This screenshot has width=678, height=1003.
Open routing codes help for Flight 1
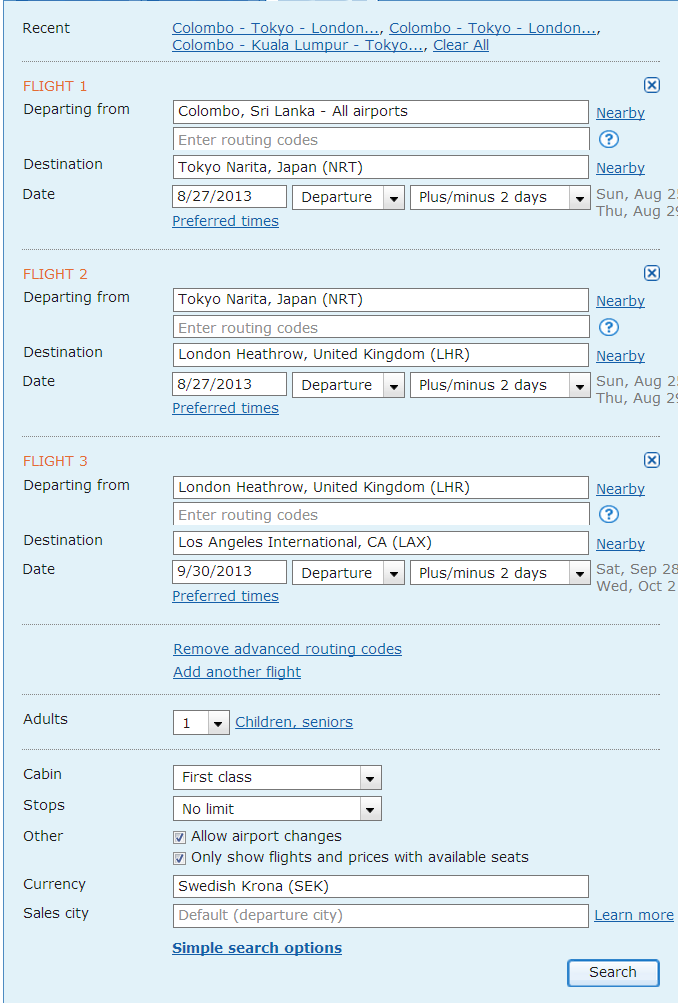coord(608,139)
